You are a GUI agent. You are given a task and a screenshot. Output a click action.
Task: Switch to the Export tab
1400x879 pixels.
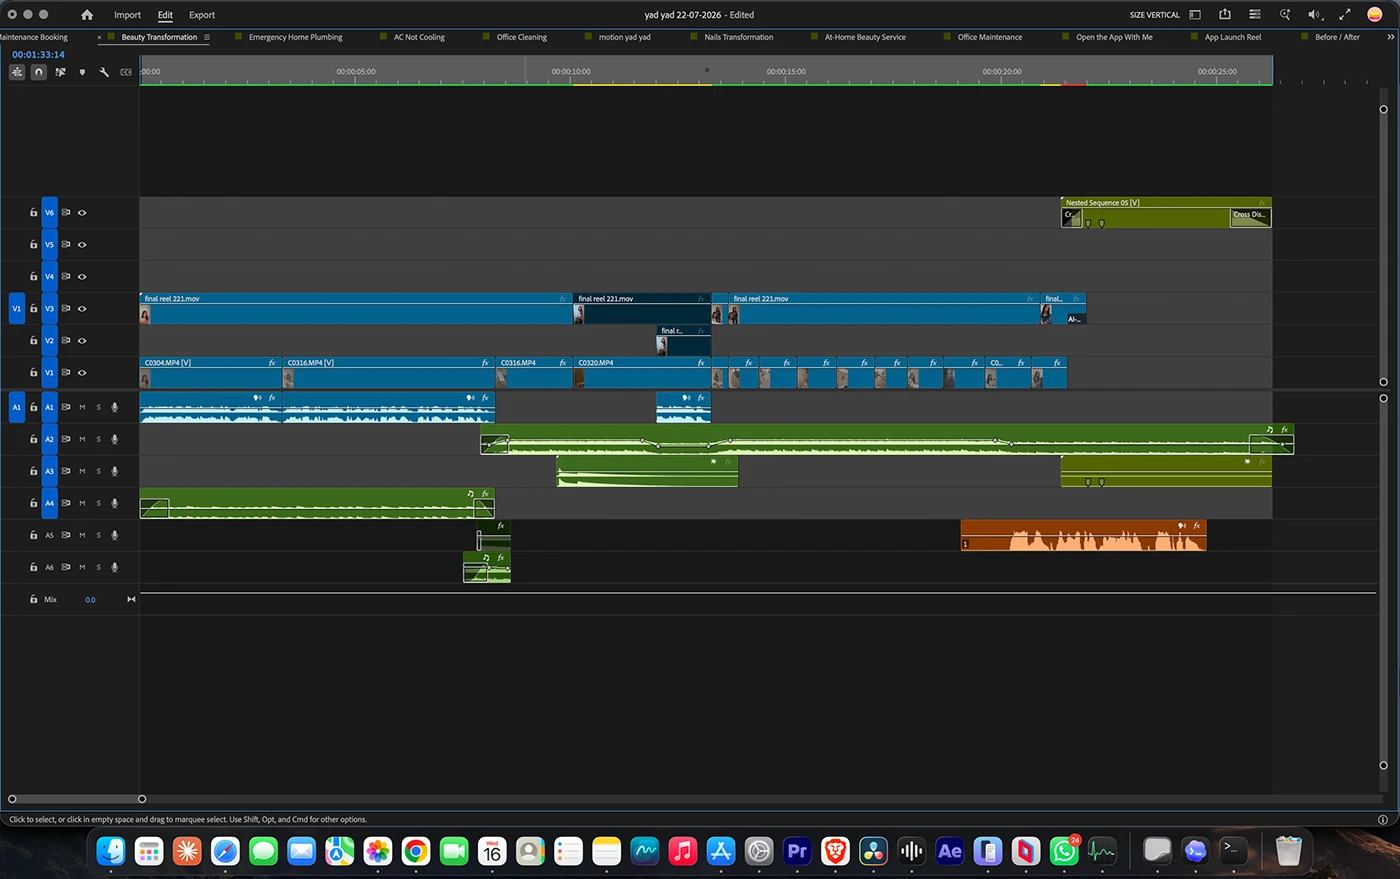[x=202, y=15]
